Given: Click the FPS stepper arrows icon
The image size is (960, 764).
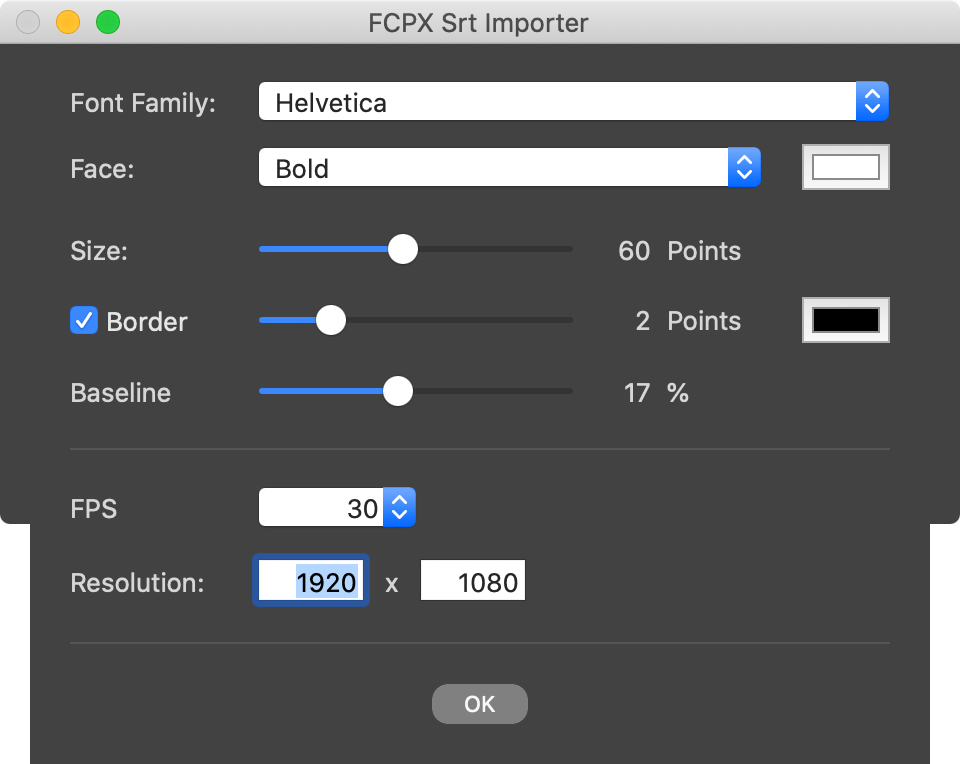Looking at the screenshot, I should pyautogui.click(x=399, y=508).
